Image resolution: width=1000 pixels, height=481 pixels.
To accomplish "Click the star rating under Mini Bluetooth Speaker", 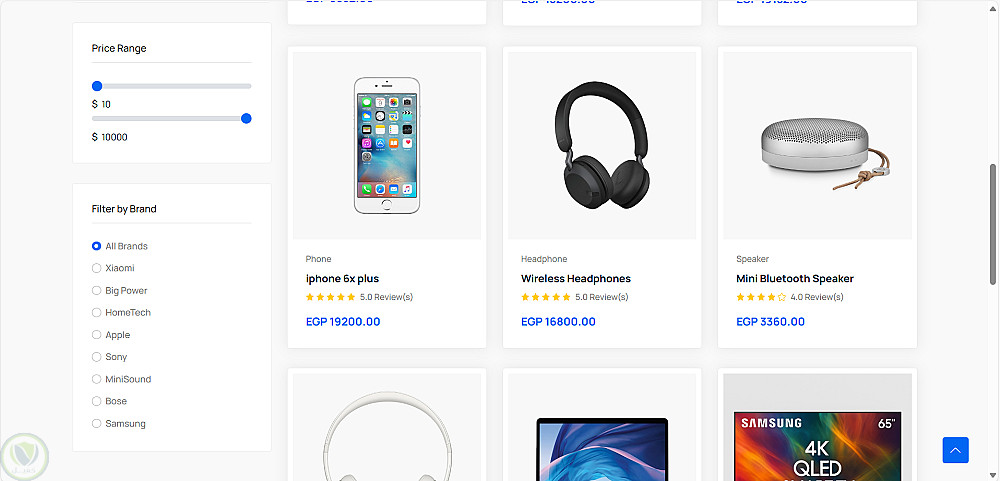I will [x=760, y=297].
